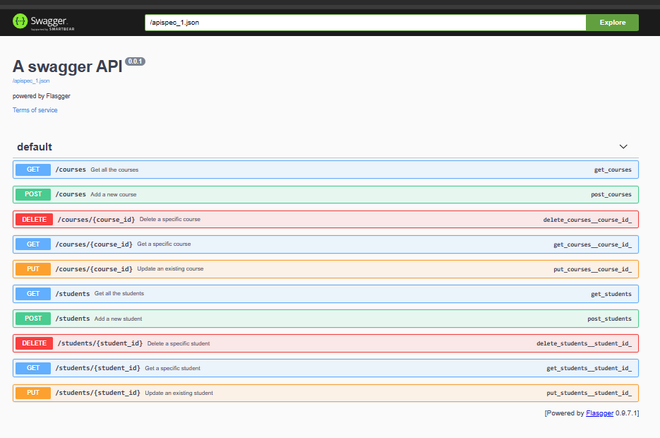The width and height of the screenshot is (660, 438).
Task: Click the get_students__student_id_ operation ID
Action: point(589,368)
